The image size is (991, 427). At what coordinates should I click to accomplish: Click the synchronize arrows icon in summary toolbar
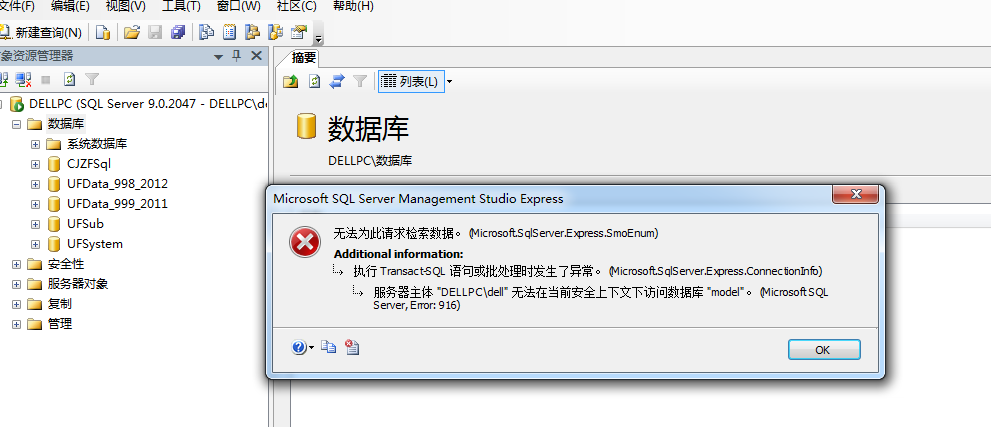point(337,81)
